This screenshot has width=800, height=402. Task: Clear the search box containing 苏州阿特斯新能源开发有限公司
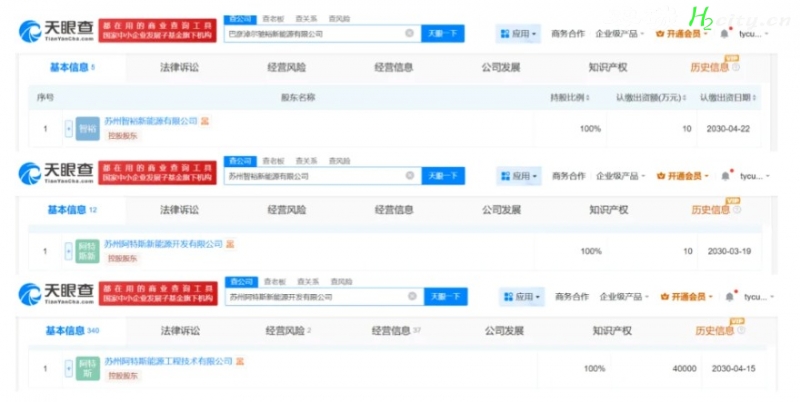click(411, 296)
